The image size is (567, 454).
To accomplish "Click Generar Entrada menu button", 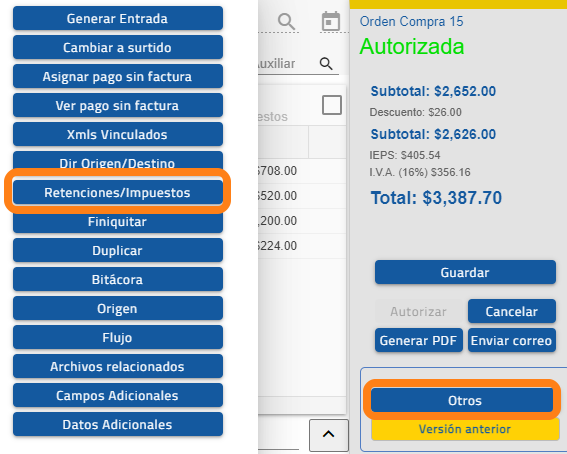I will (x=118, y=18).
